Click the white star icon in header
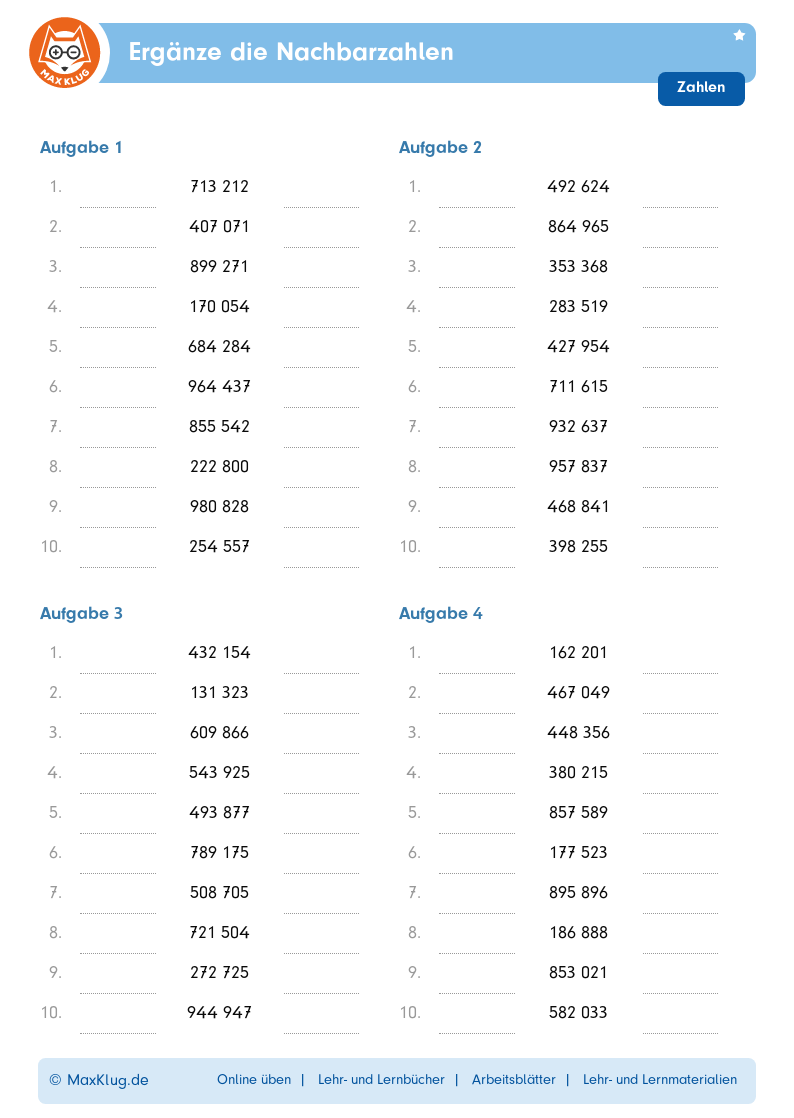The image size is (794, 1118). (x=739, y=35)
